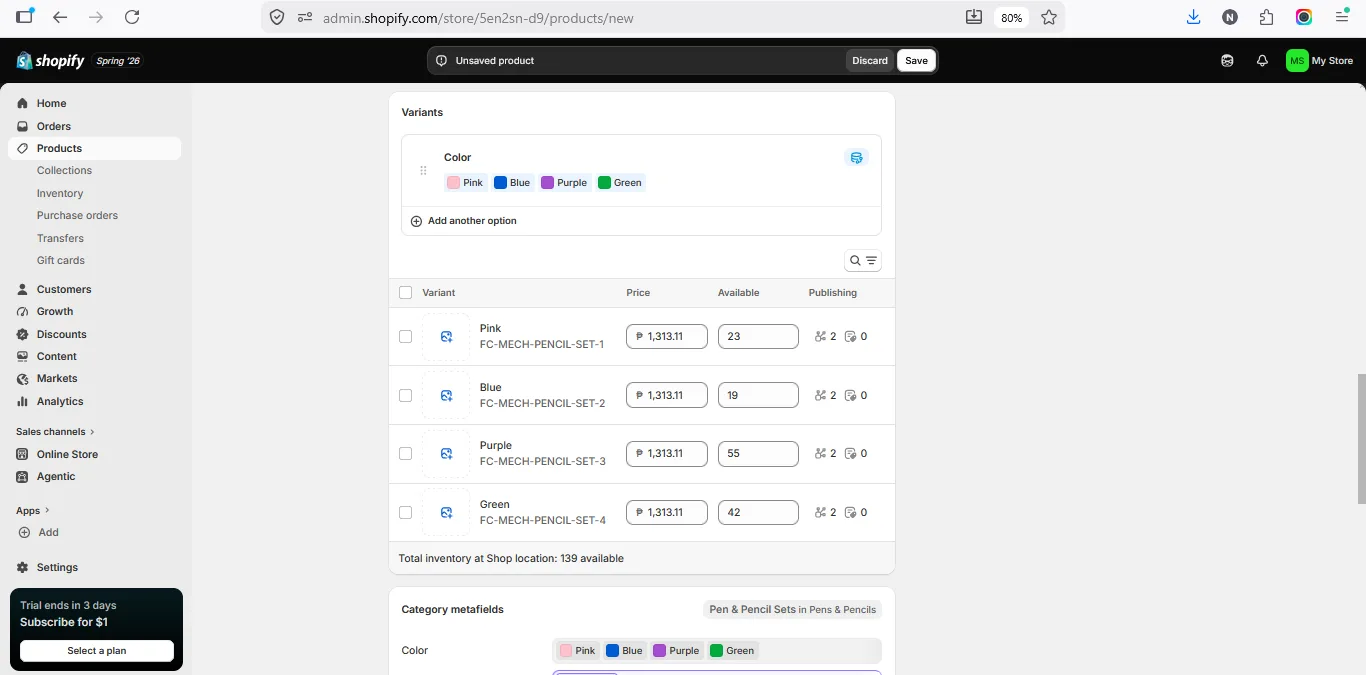This screenshot has width=1366, height=675.
Task: Click the Orders sidebar icon
Action: 23,126
